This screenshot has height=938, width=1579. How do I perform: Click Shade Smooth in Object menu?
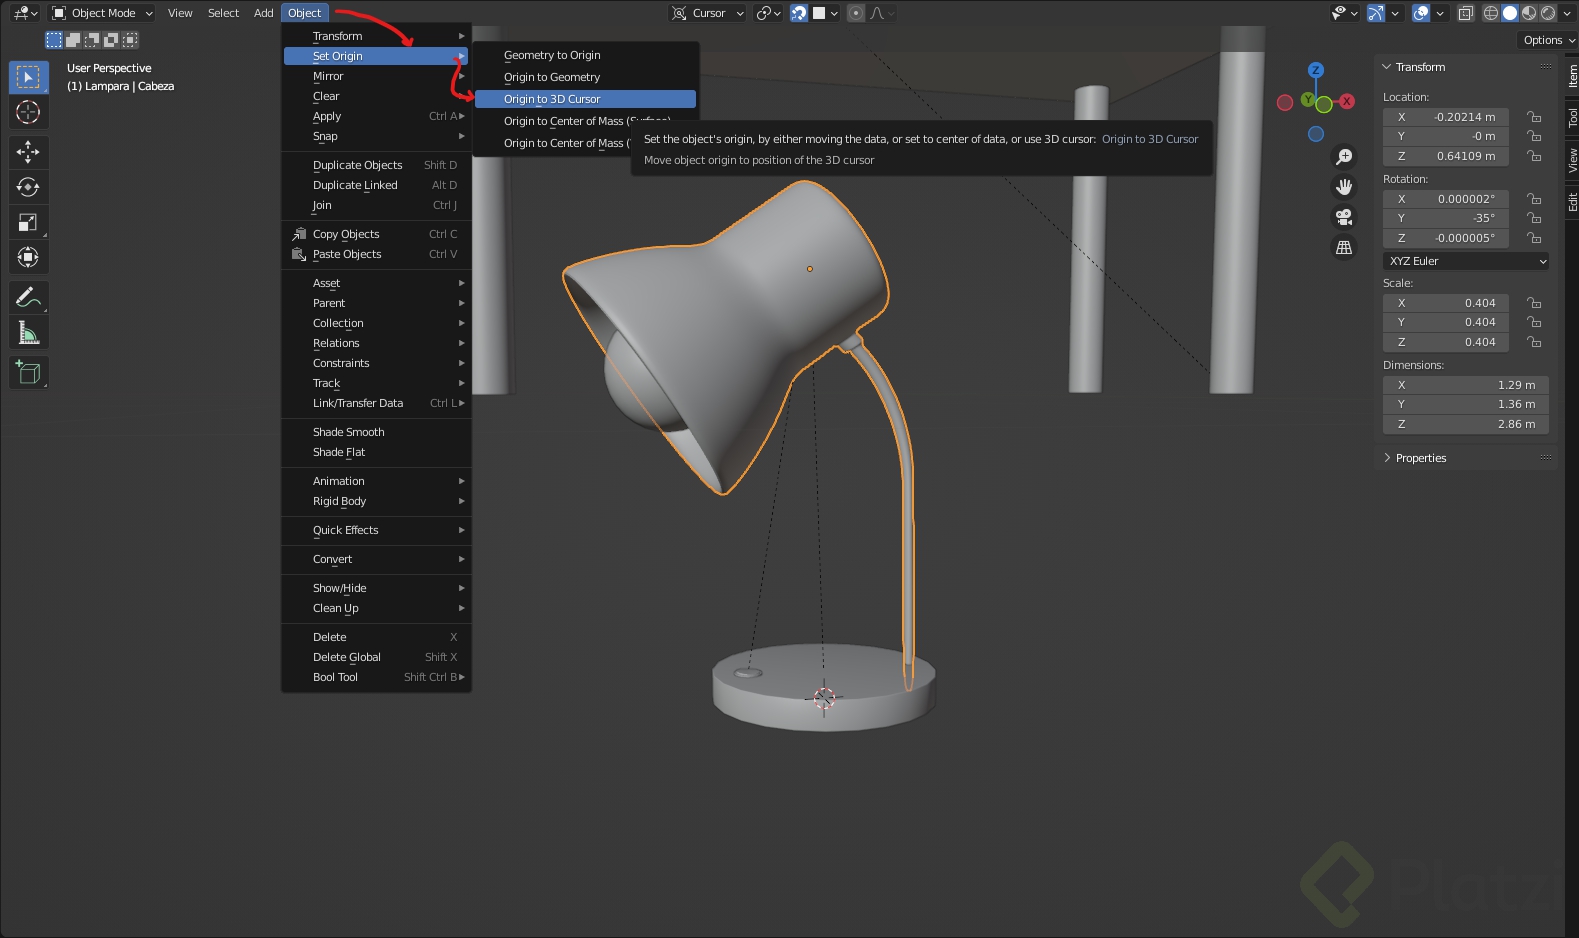pos(349,432)
